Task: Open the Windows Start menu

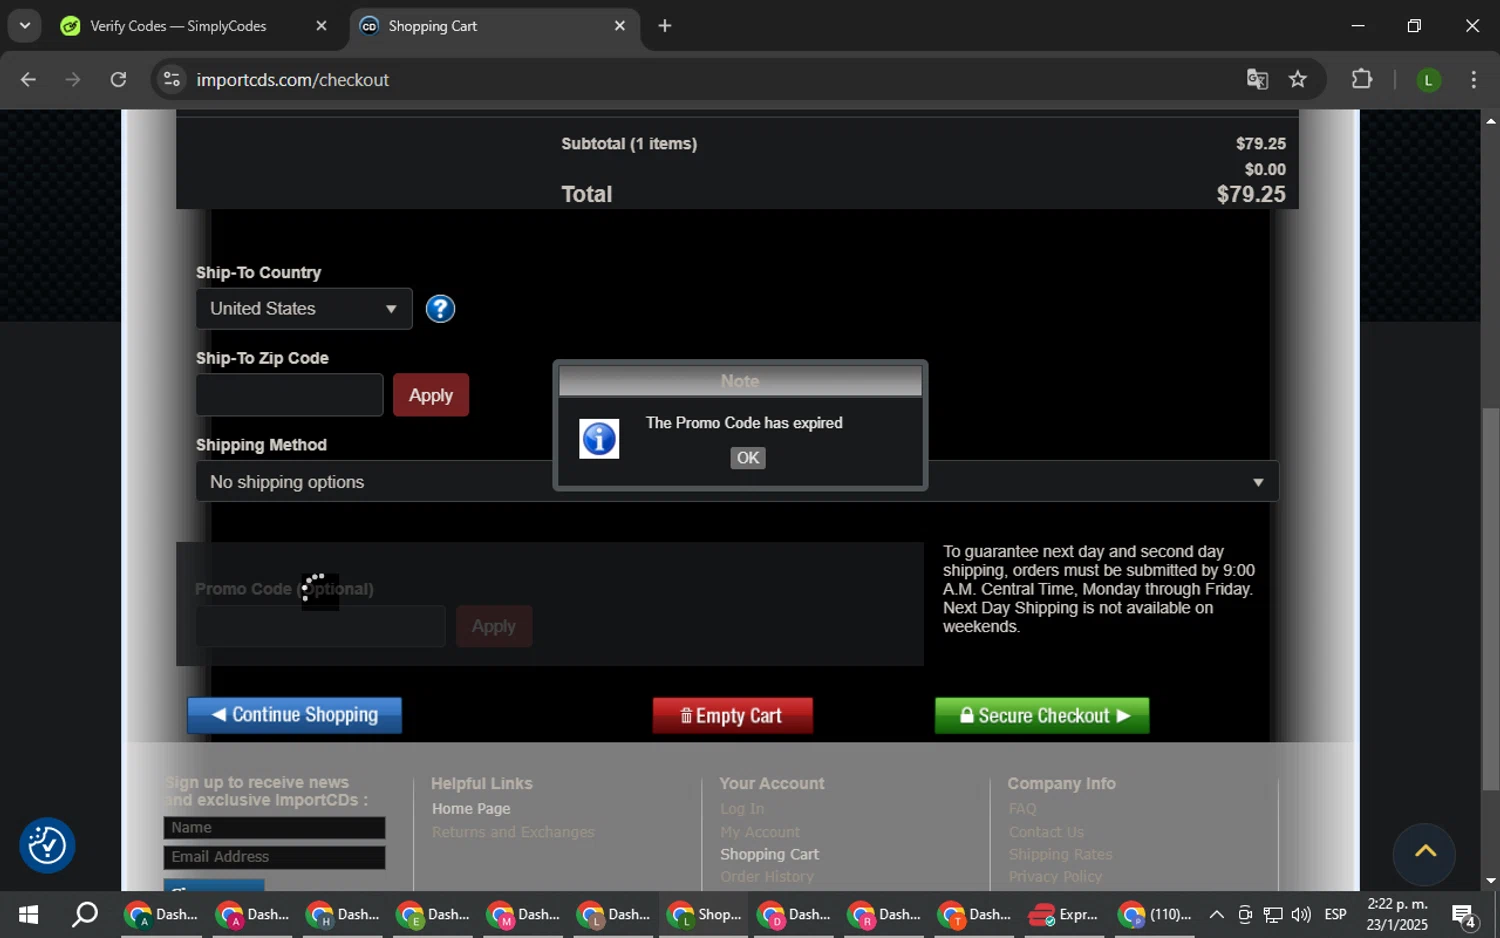Action: click(28, 914)
